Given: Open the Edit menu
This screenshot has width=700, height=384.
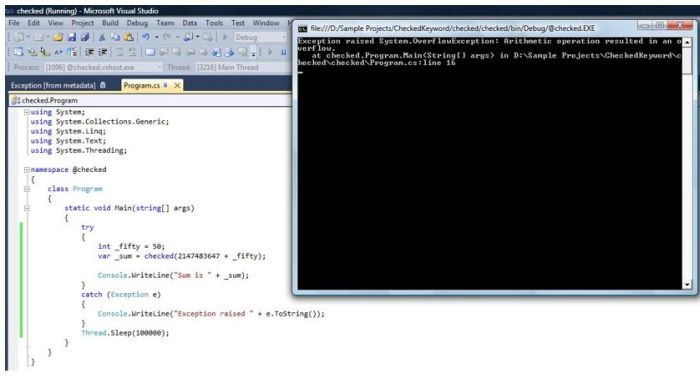Looking at the screenshot, I should [33, 23].
